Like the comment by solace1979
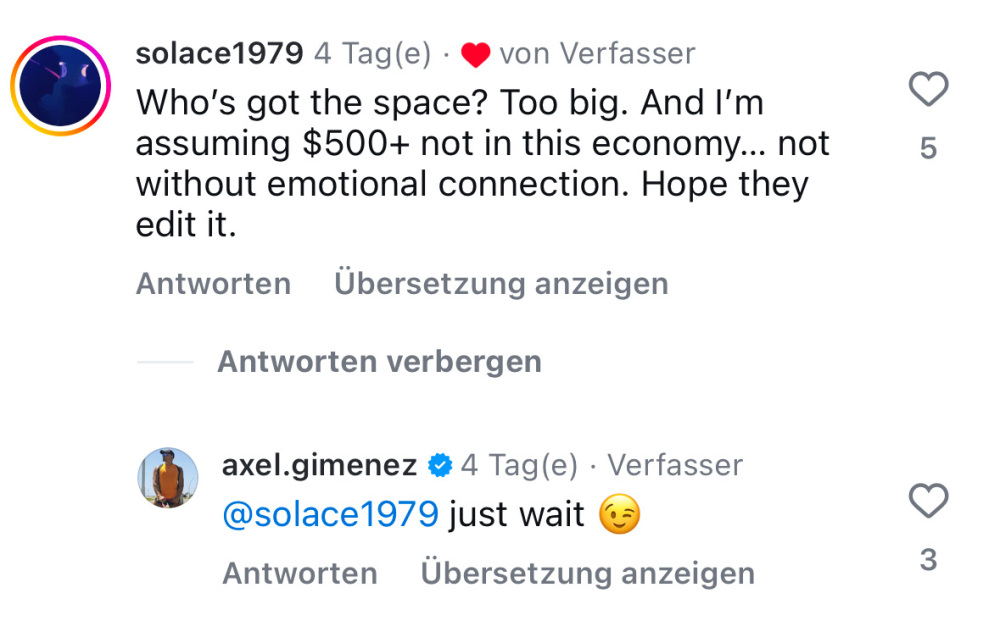 [x=928, y=89]
